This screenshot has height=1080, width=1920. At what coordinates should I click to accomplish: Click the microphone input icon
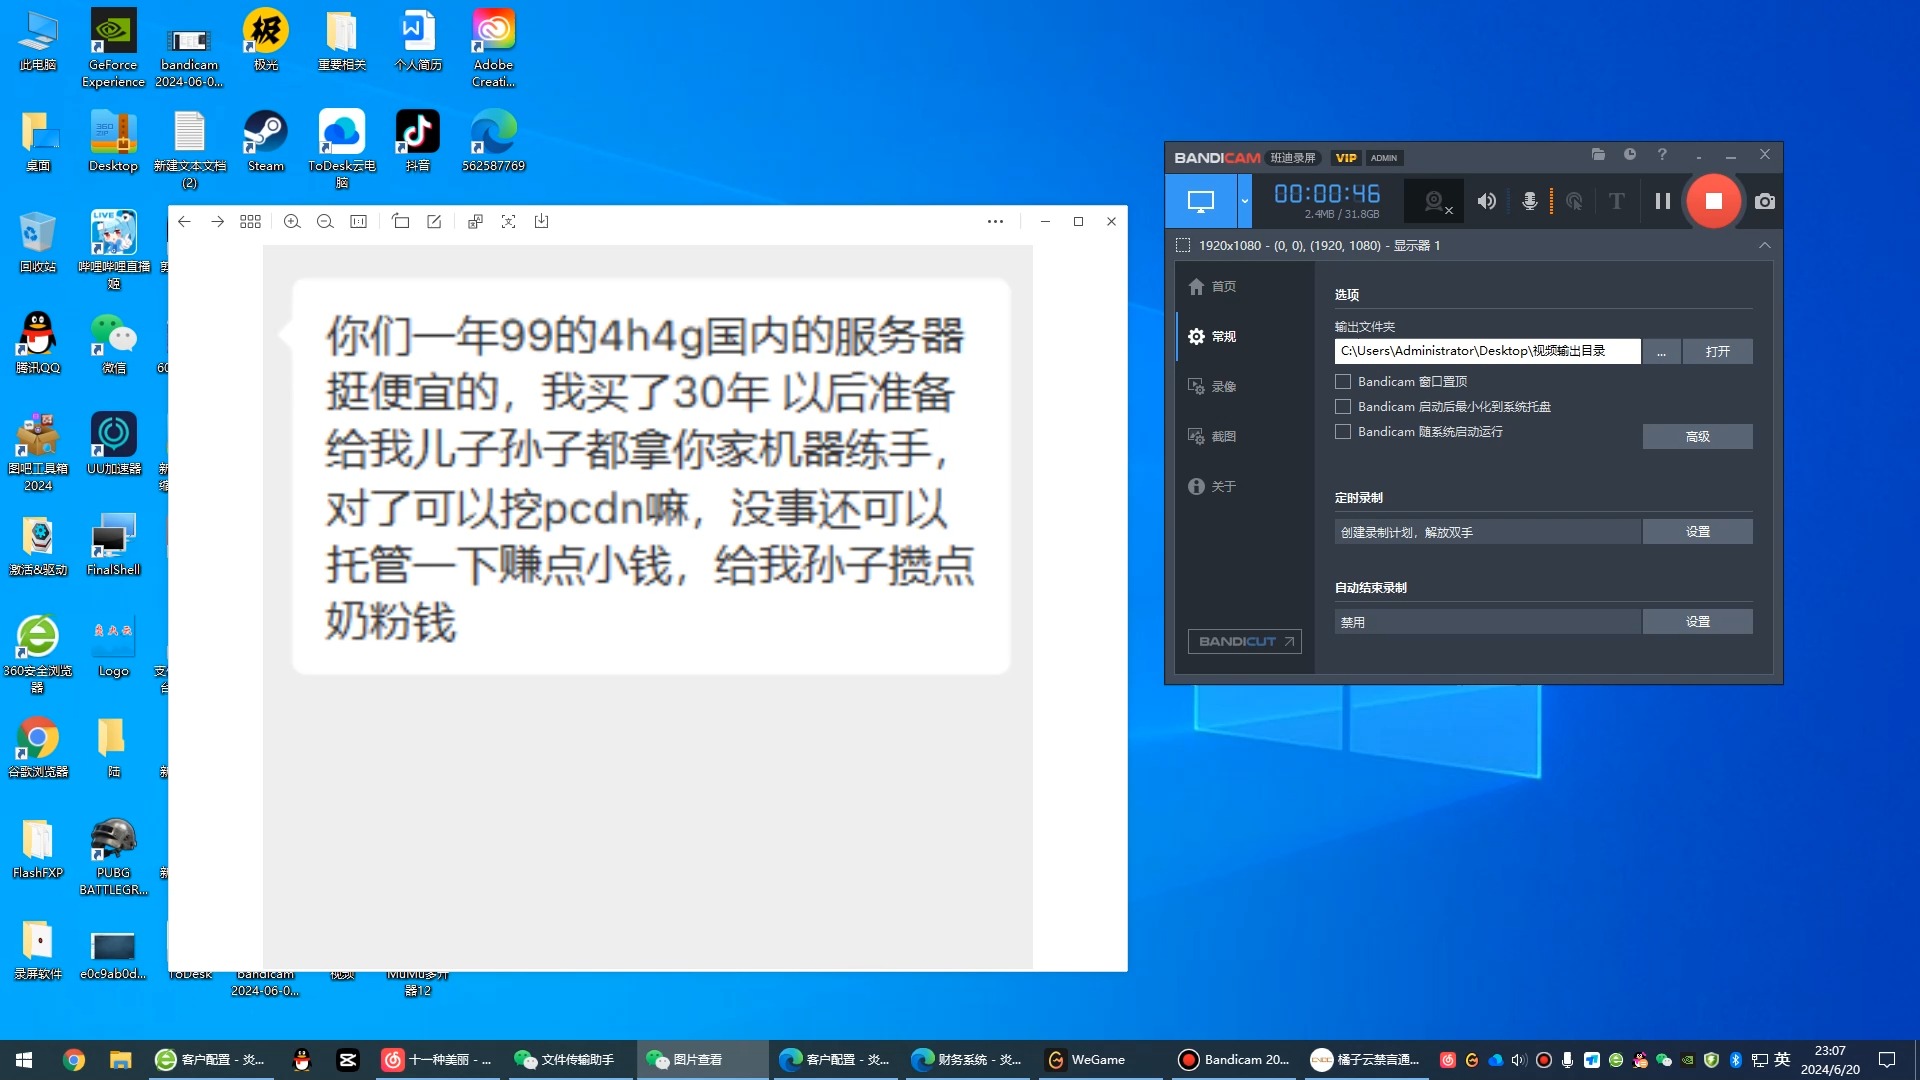tap(1528, 200)
